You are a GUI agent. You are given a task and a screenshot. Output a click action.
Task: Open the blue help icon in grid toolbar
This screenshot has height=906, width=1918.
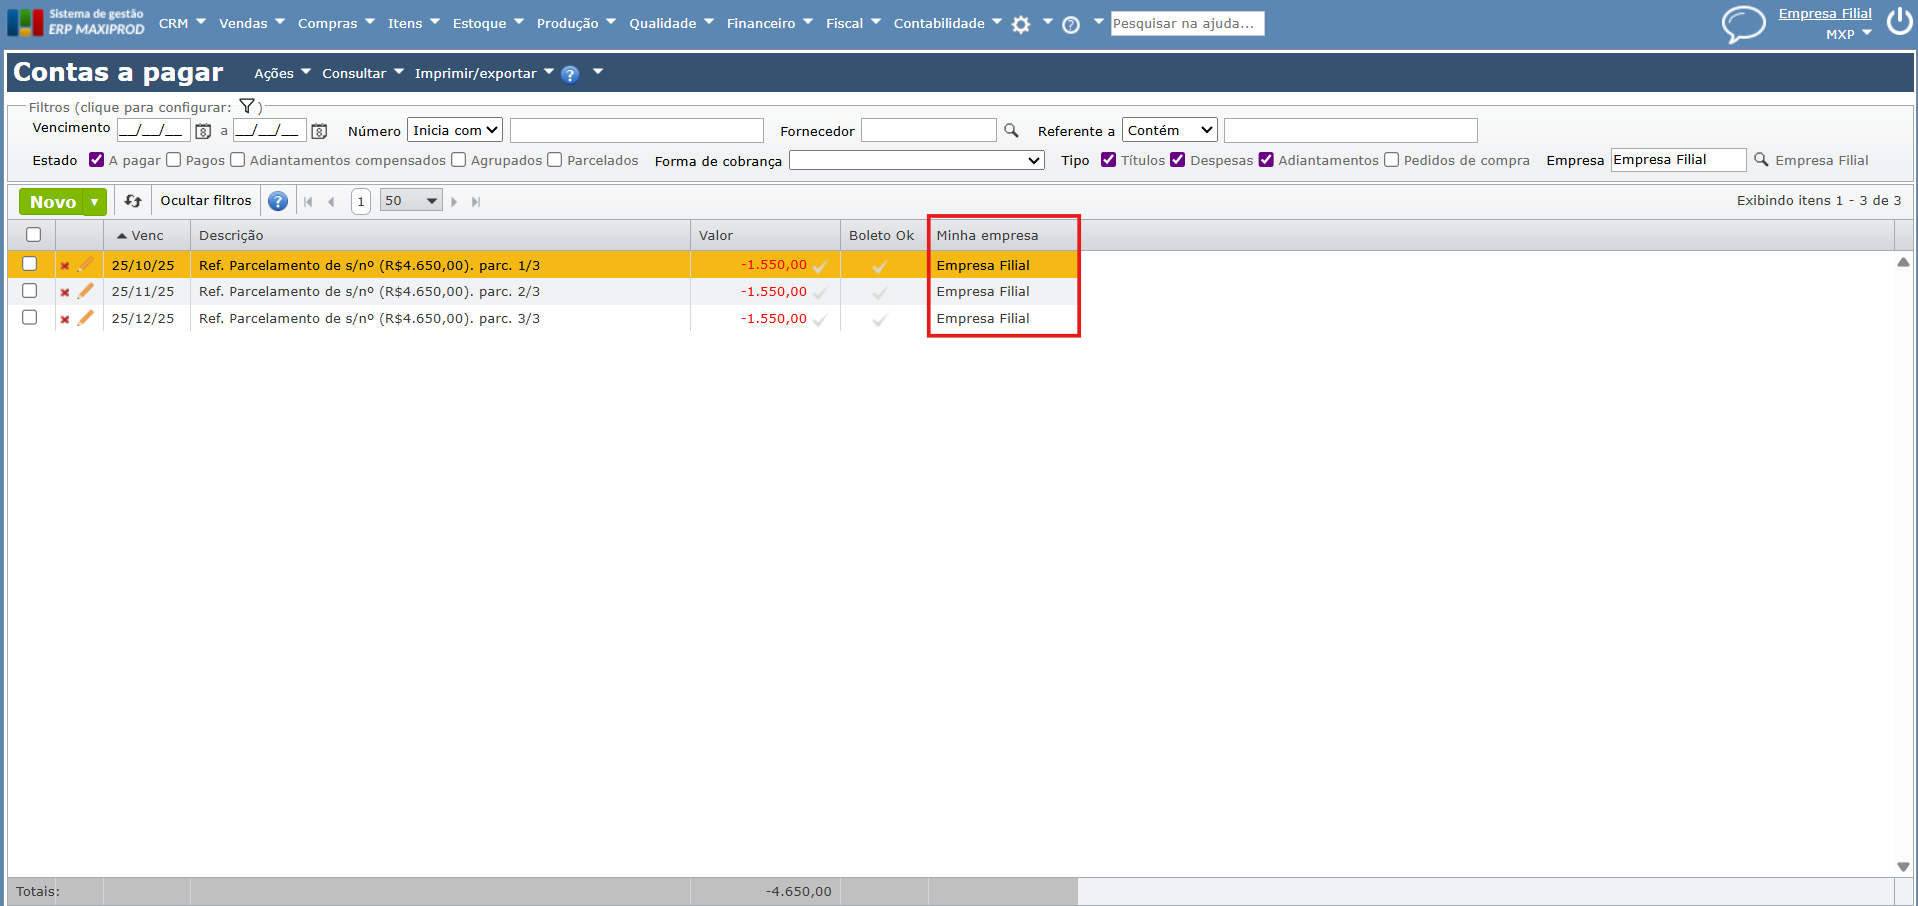[x=278, y=201]
